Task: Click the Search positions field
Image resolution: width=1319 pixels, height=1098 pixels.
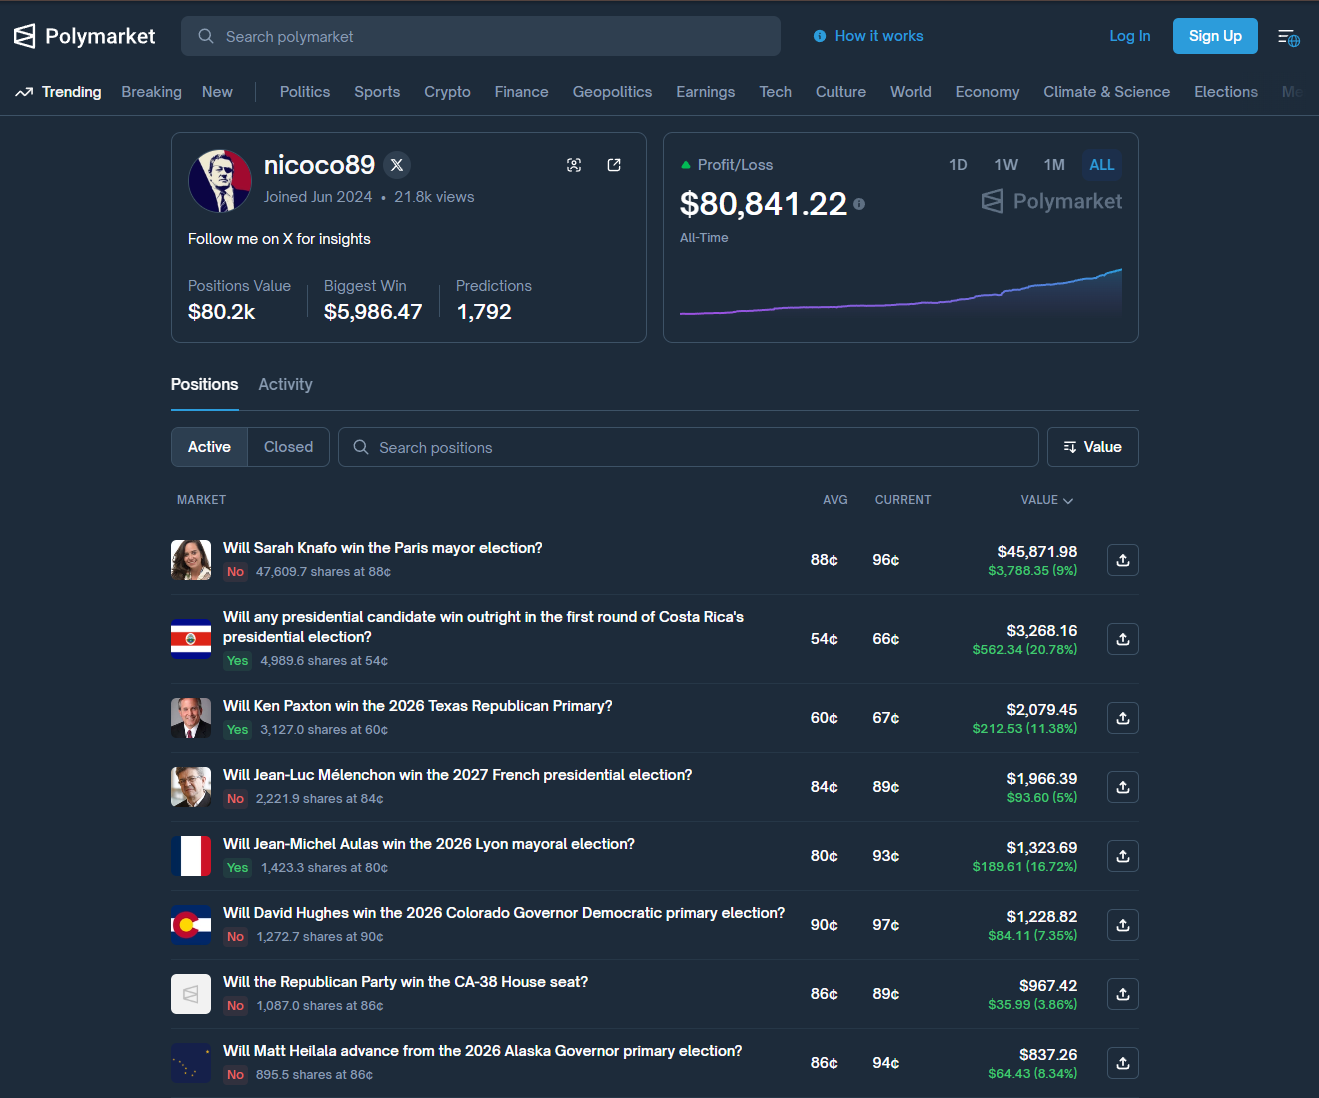Action: 688,447
